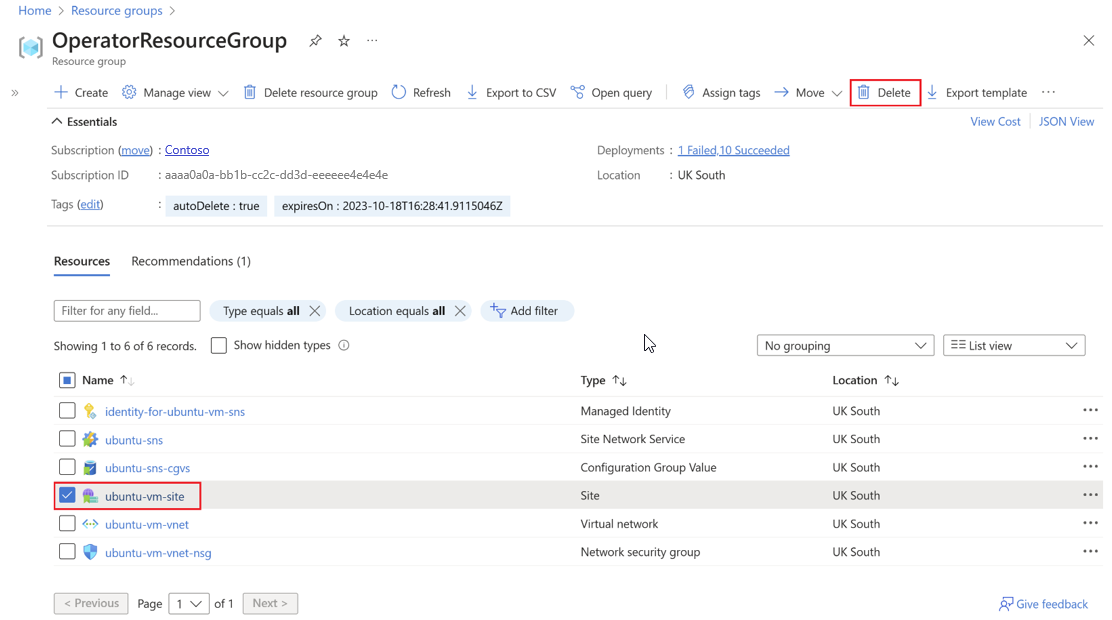Screen dimensions: 1112x620
Task: Check the ubuntu-vm-vnet row checkbox
Action: point(67,523)
